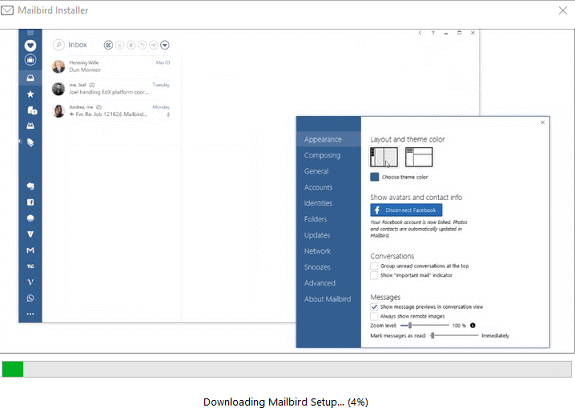The height and width of the screenshot is (412, 575).
Task: Click the hamburger menu icon atop the sidebar
Action: pos(30,33)
